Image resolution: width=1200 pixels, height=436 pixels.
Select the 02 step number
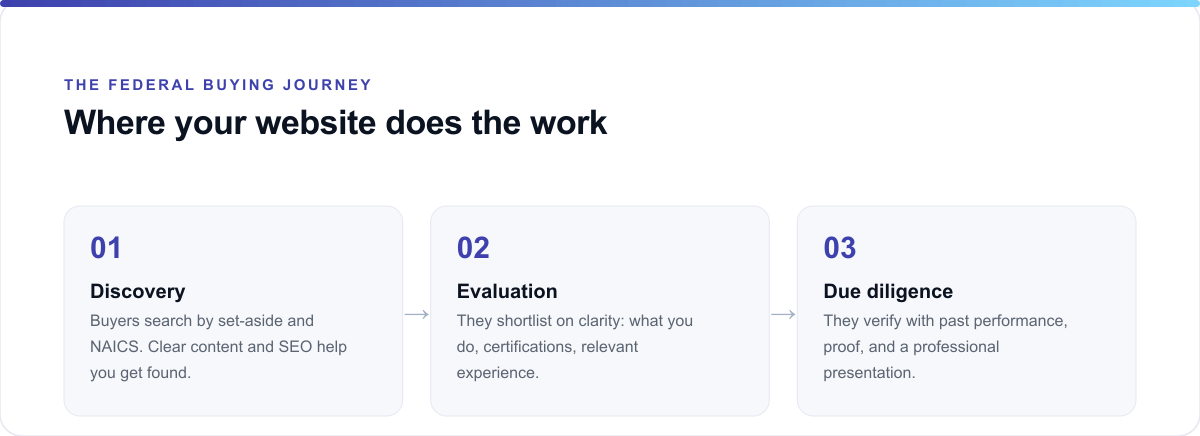tap(473, 248)
